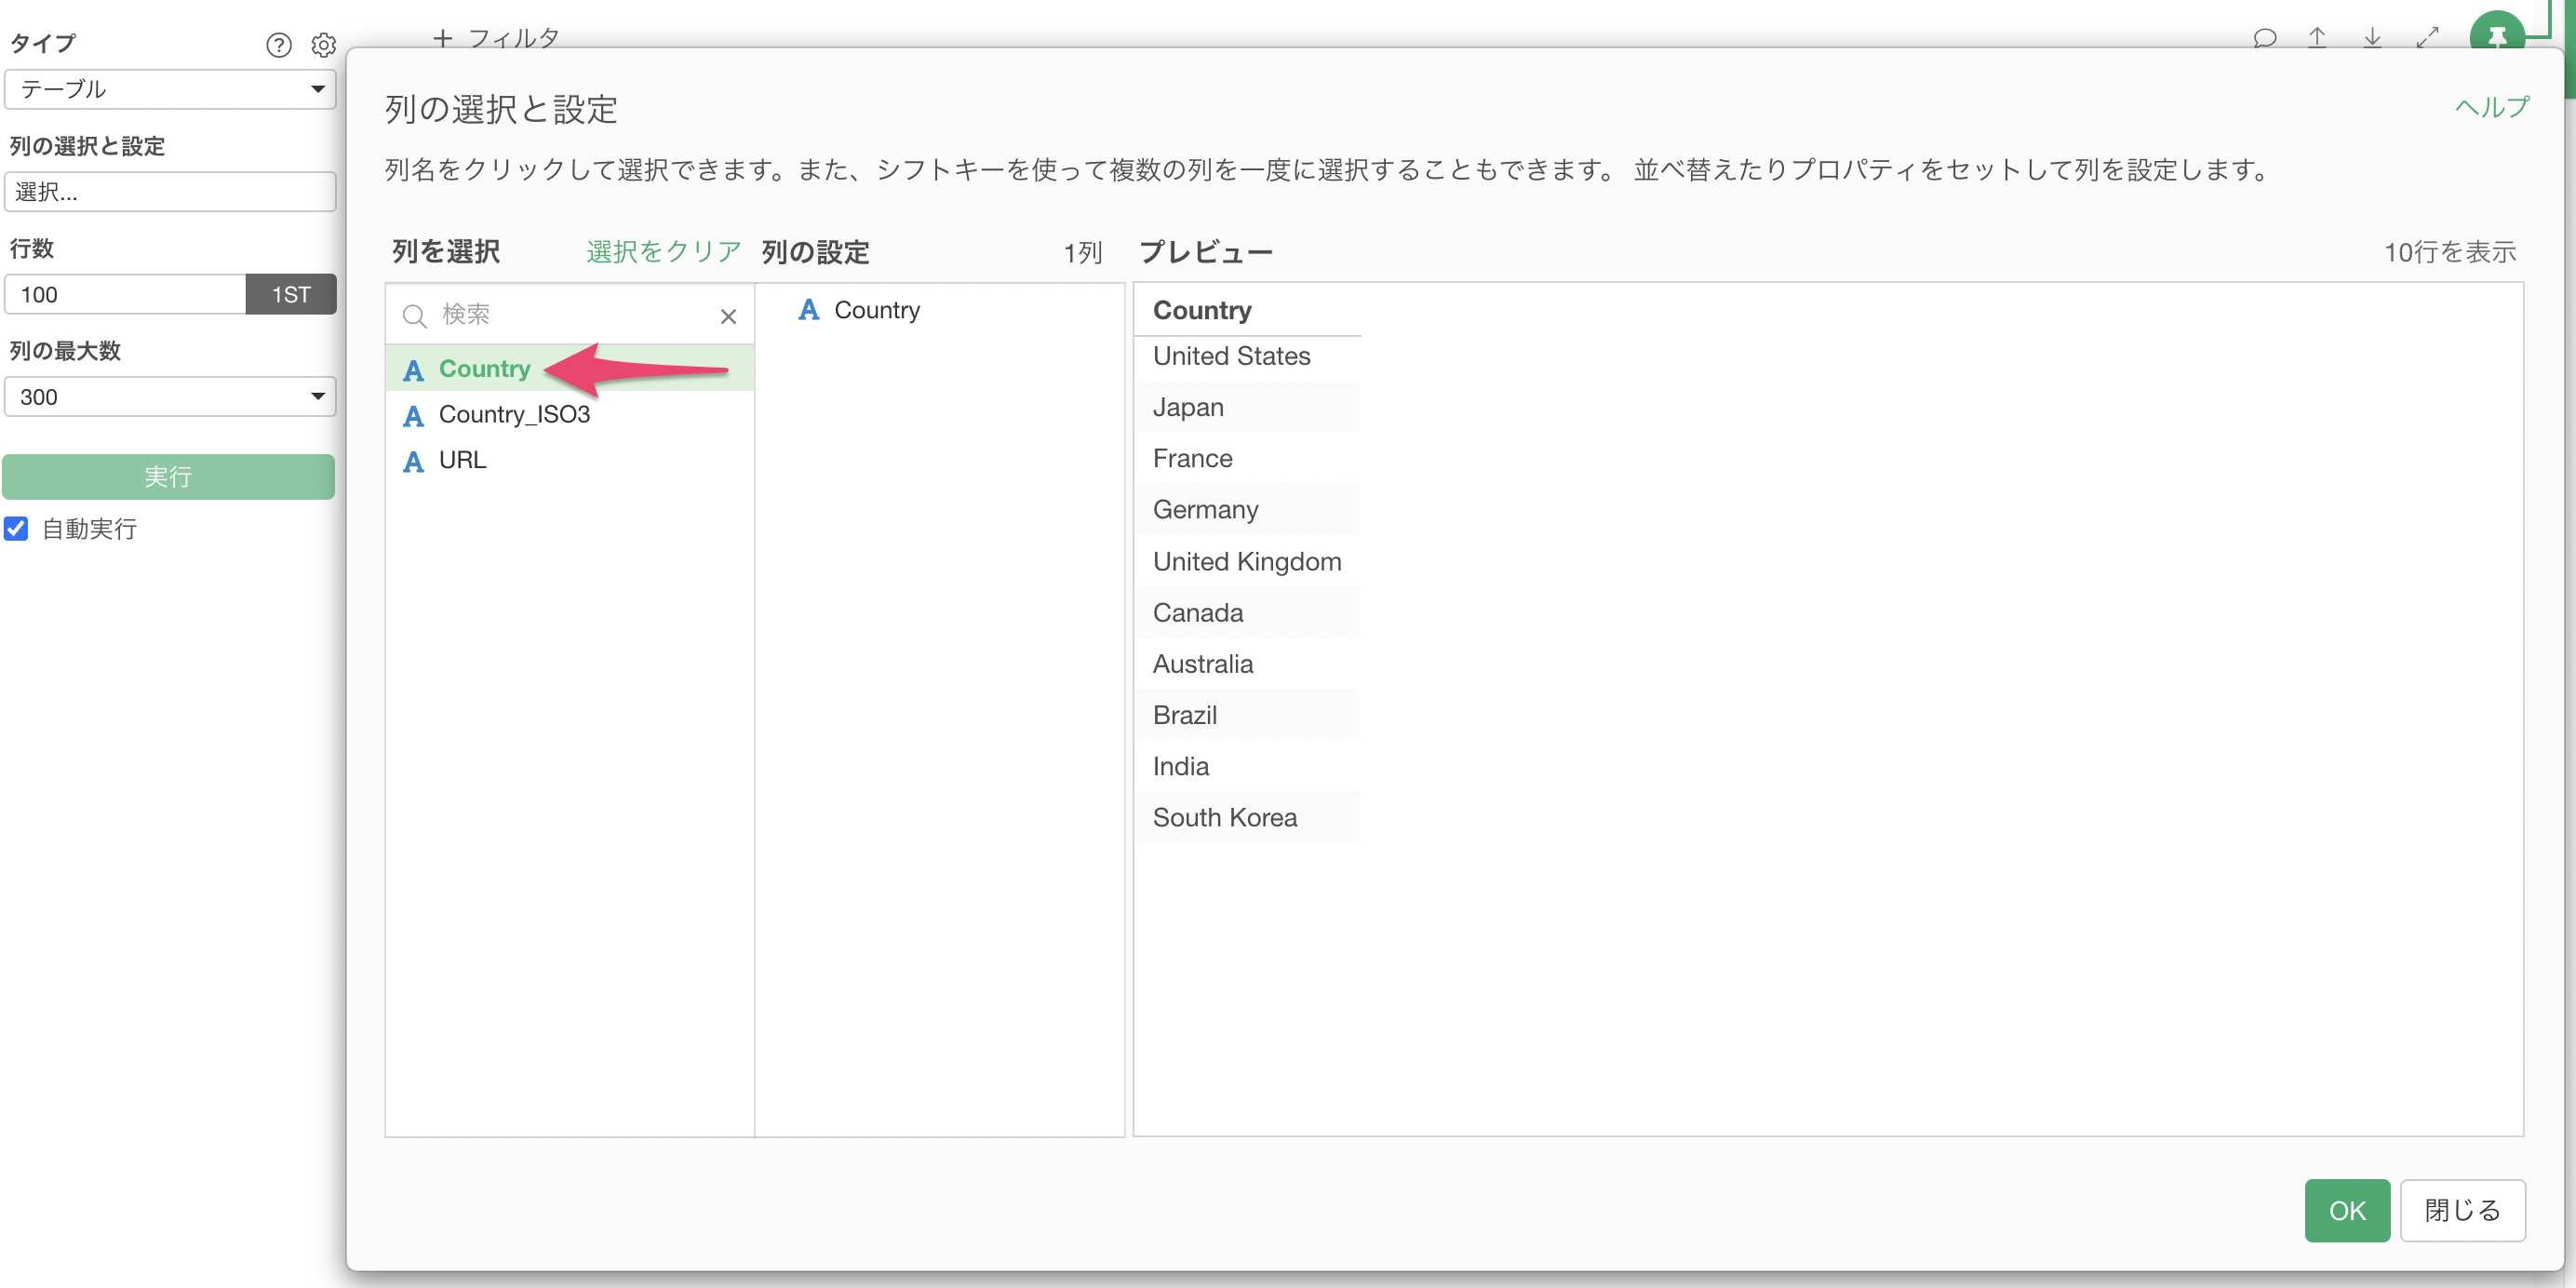This screenshot has height=1288, width=2576.
Task: Click the comment bubble icon
Action: pos(2265,38)
